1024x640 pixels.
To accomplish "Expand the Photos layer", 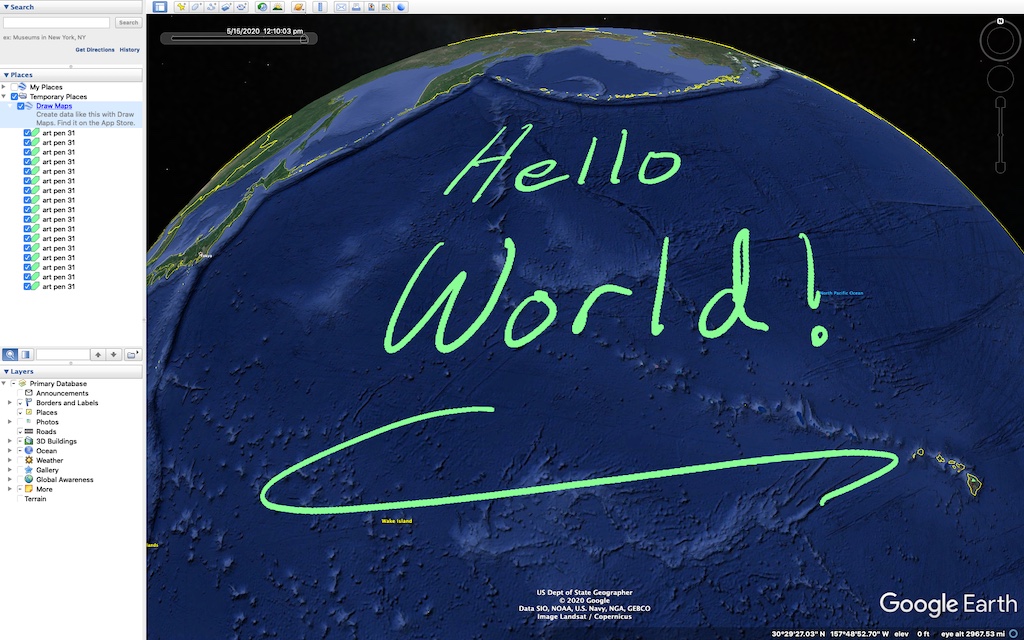I will point(10,422).
